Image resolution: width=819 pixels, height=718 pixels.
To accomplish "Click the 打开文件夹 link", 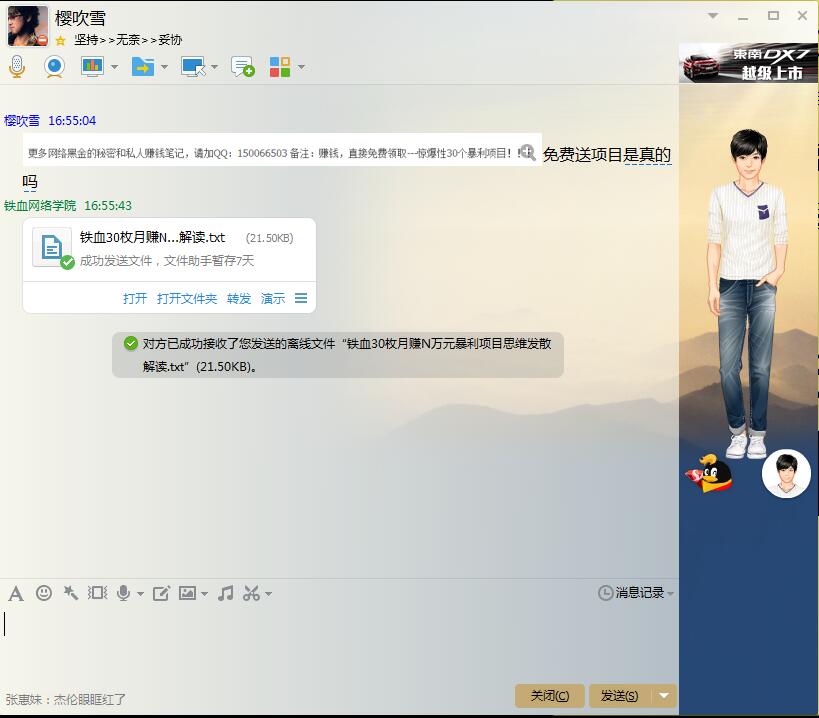I will [x=187, y=298].
